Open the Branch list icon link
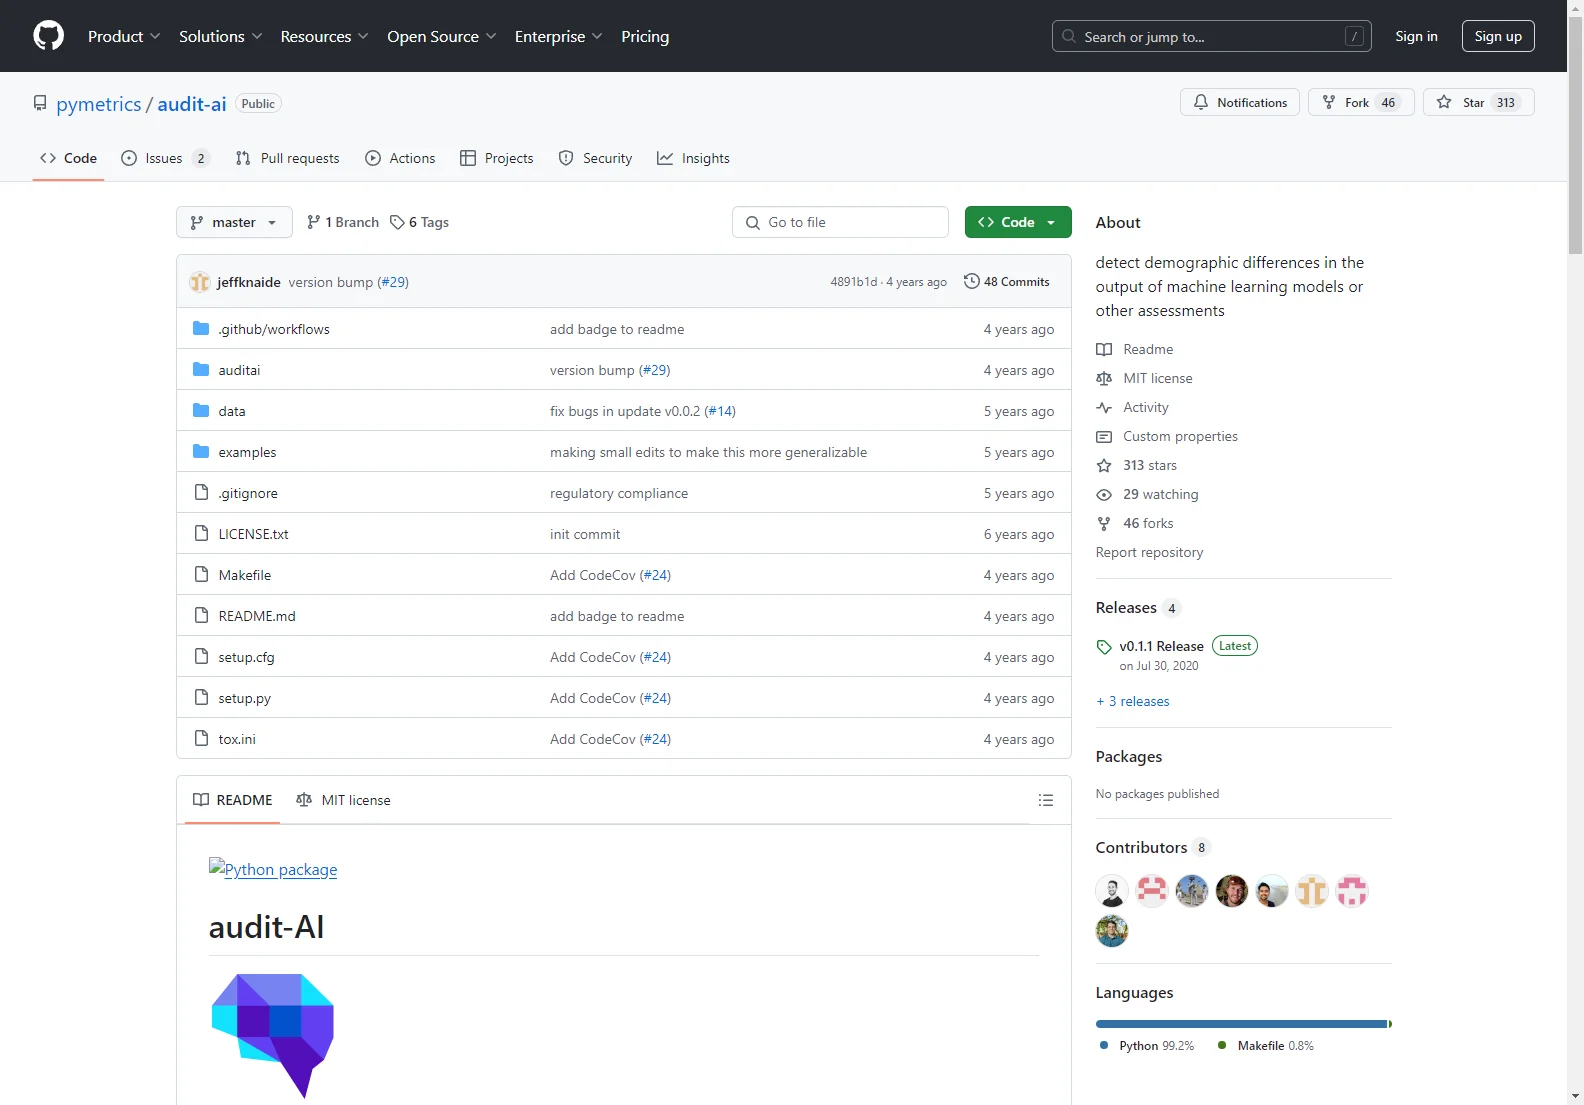 343,222
